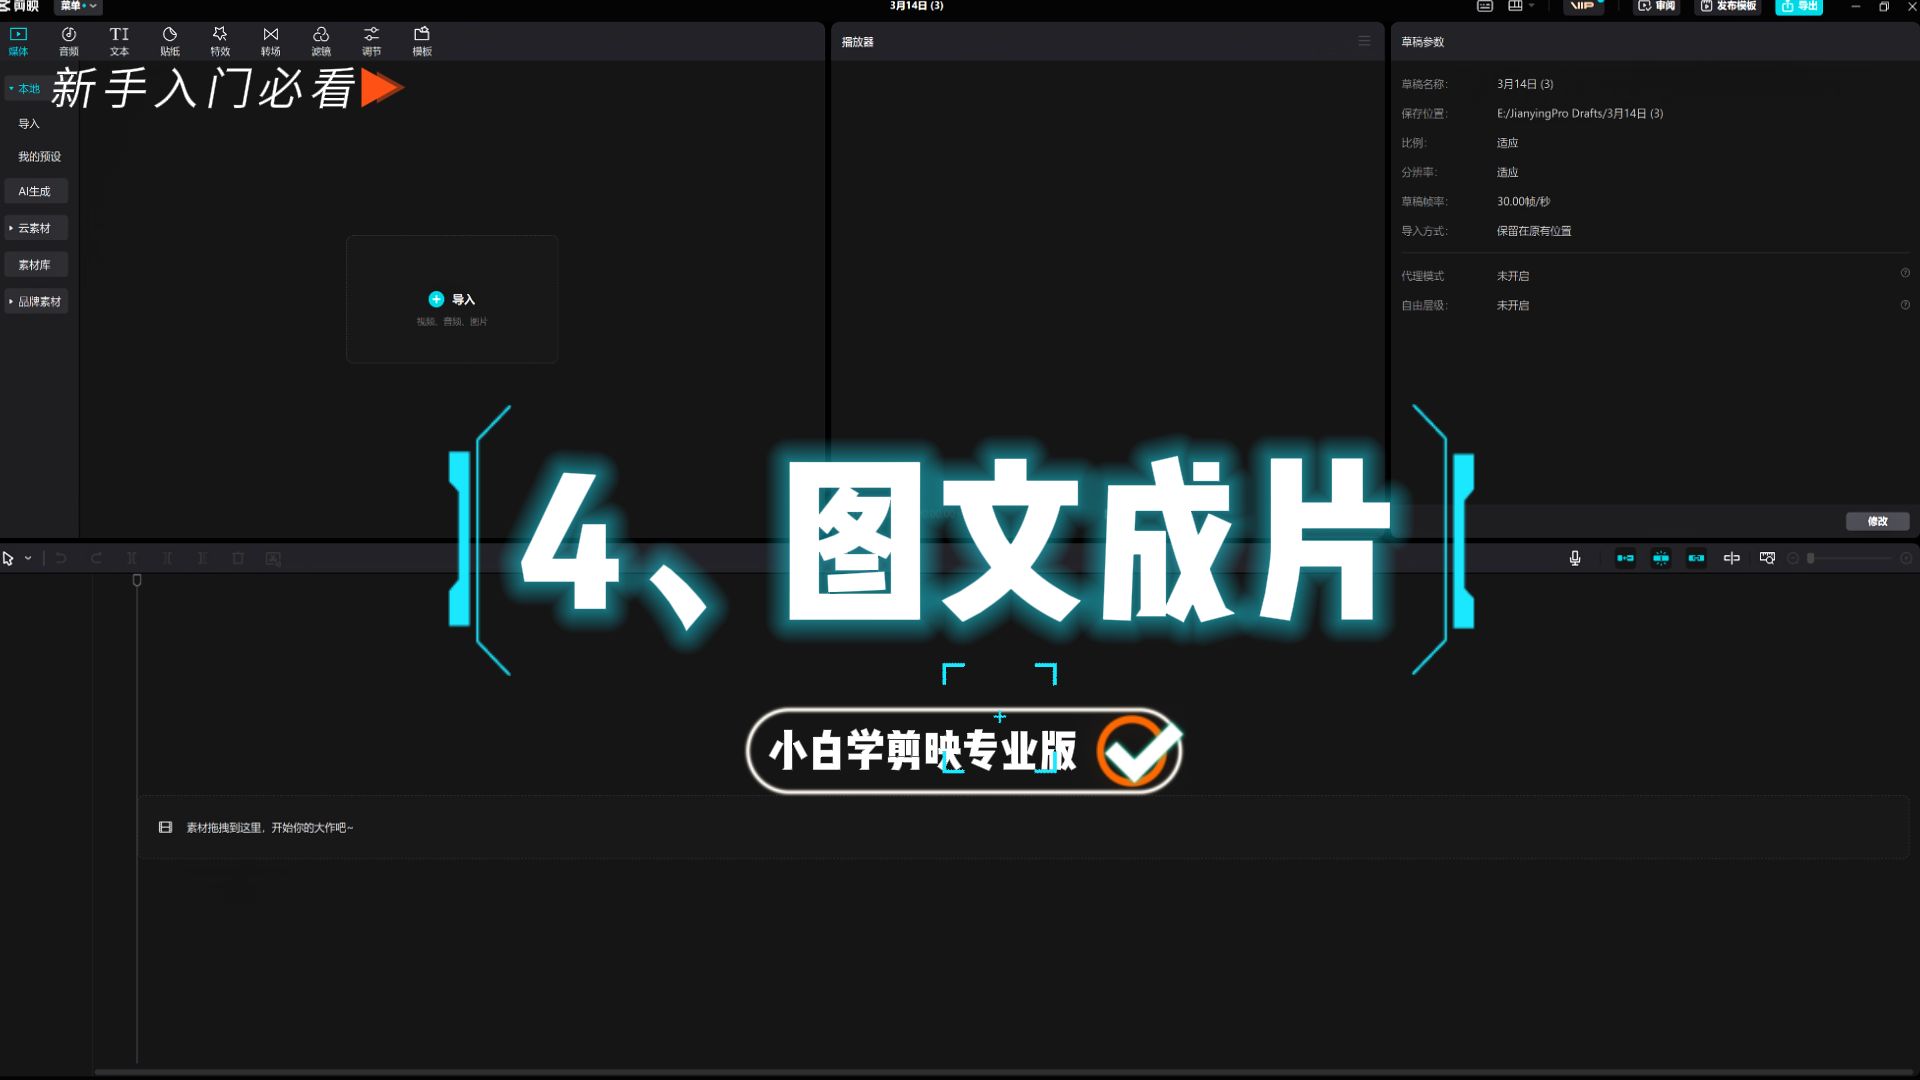Viewport: 1920px width, 1080px height.
Task: Click the timeline zoom-out icon
Action: [x=1793, y=558]
